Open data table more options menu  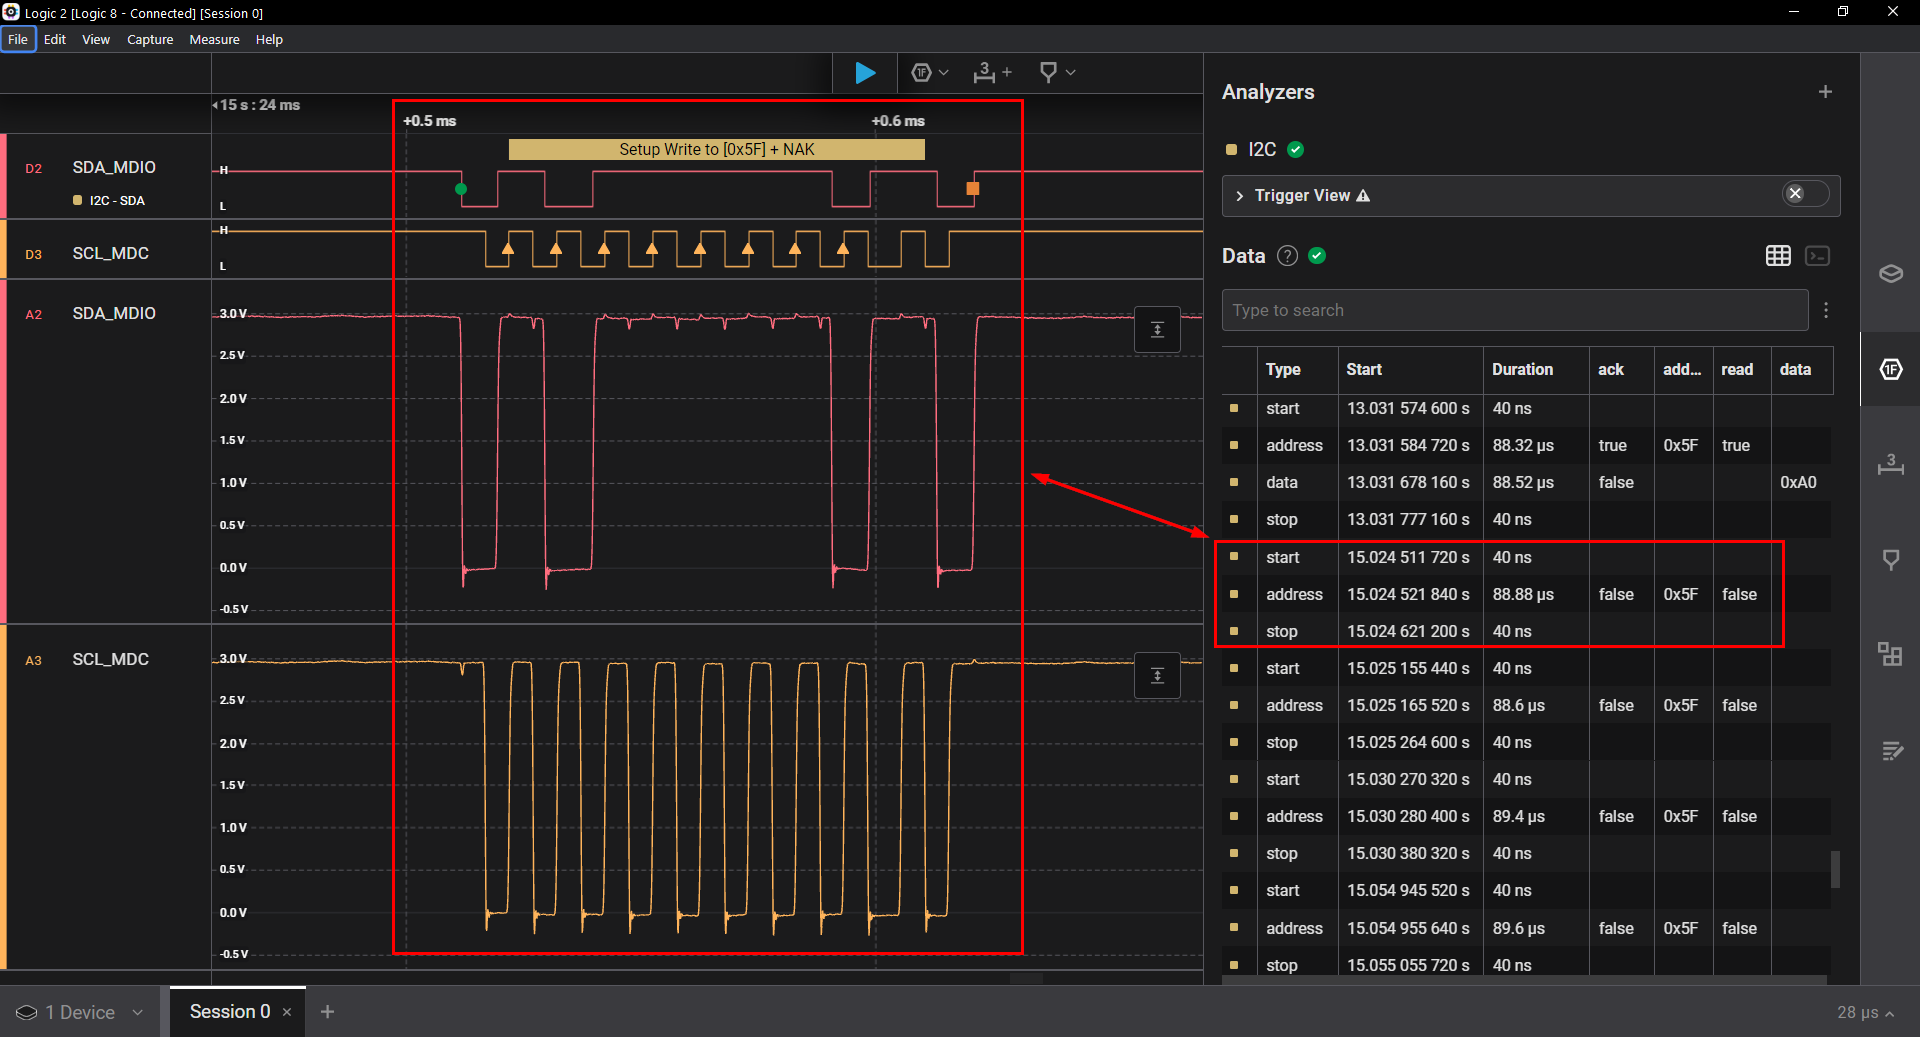pyautogui.click(x=1826, y=310)
